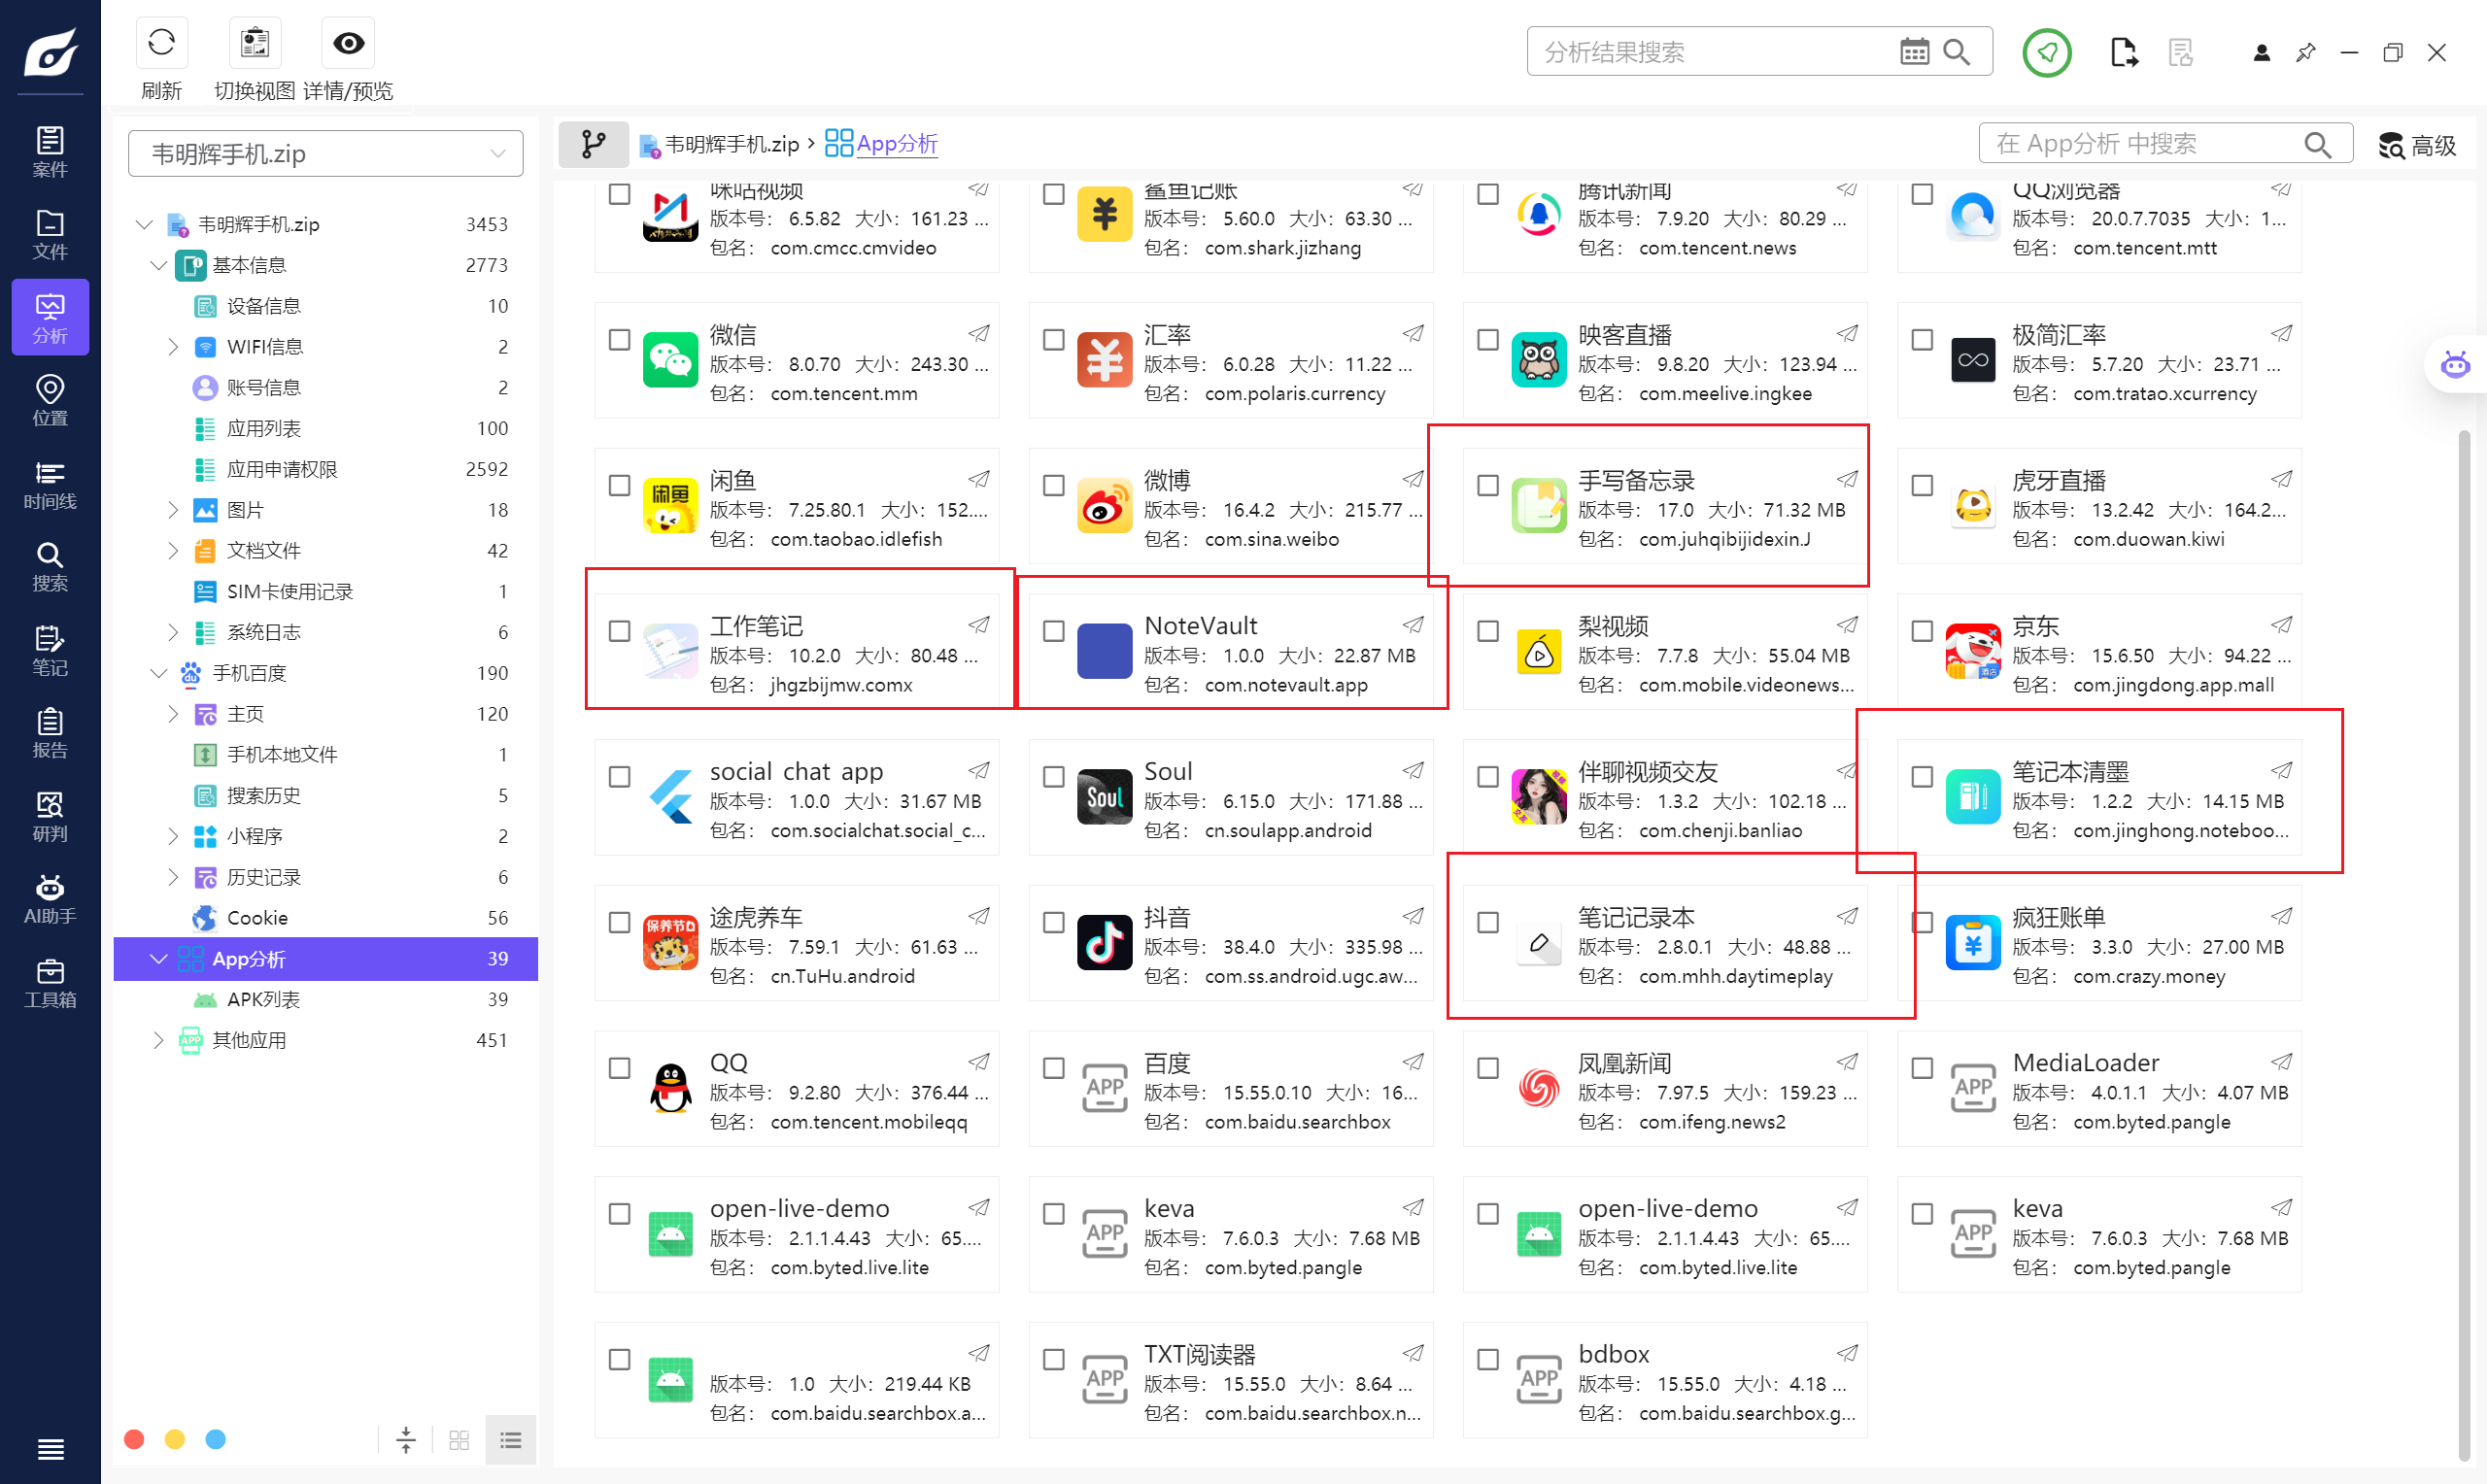Viewport: 2487px width, 1484px height.
Task: Click the hamburger menu at sidebar bottom
Action: tap(50, 1449)
